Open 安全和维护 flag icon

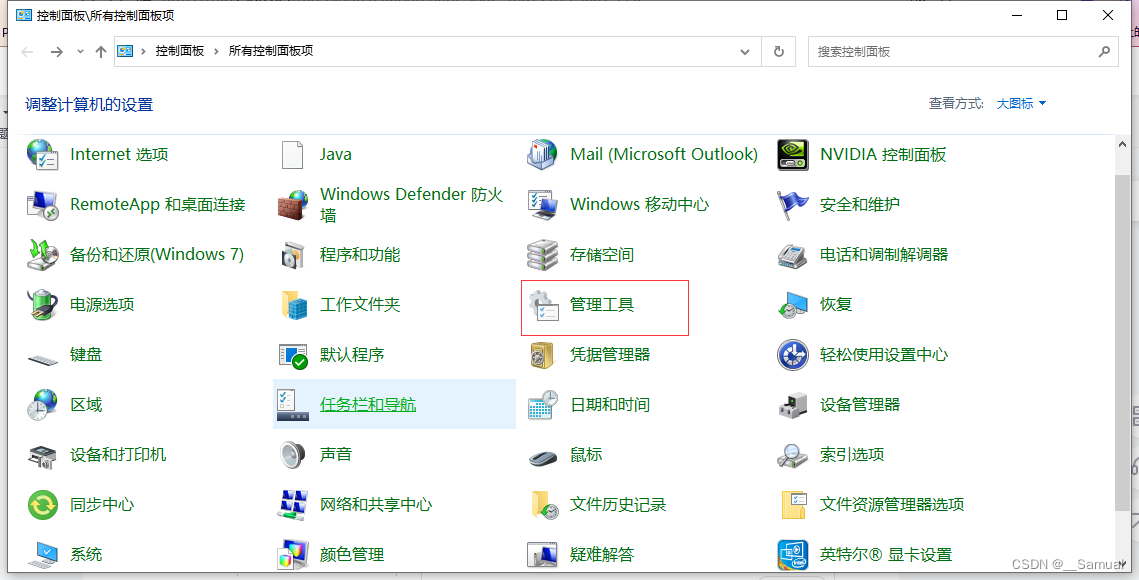click(793, 205)
